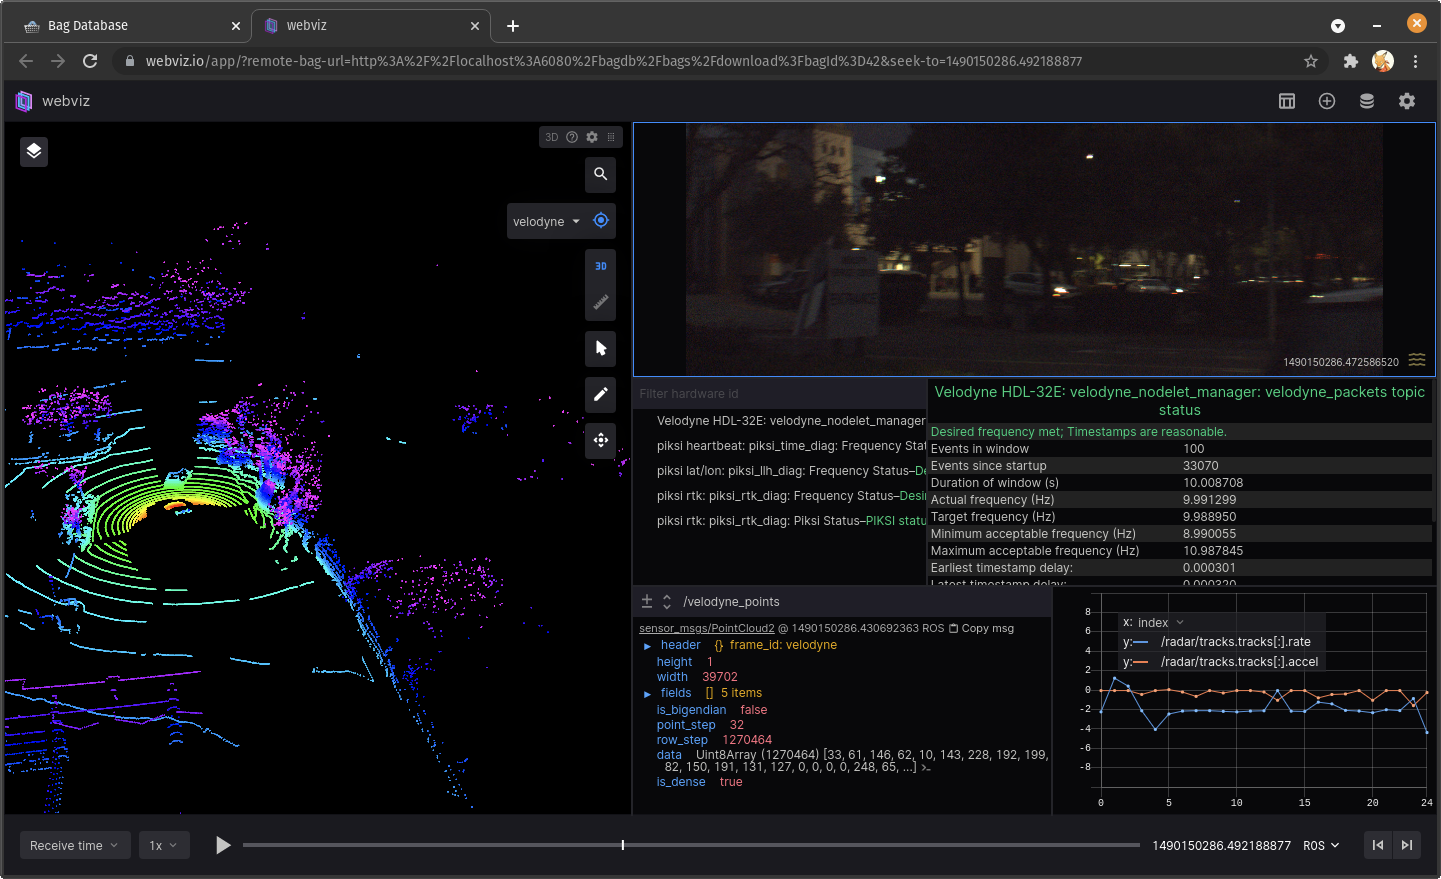Open the Receive time ordering dropdown
Image resolution: width=1441 pixels, height=879 pixels.
point(75,845)
